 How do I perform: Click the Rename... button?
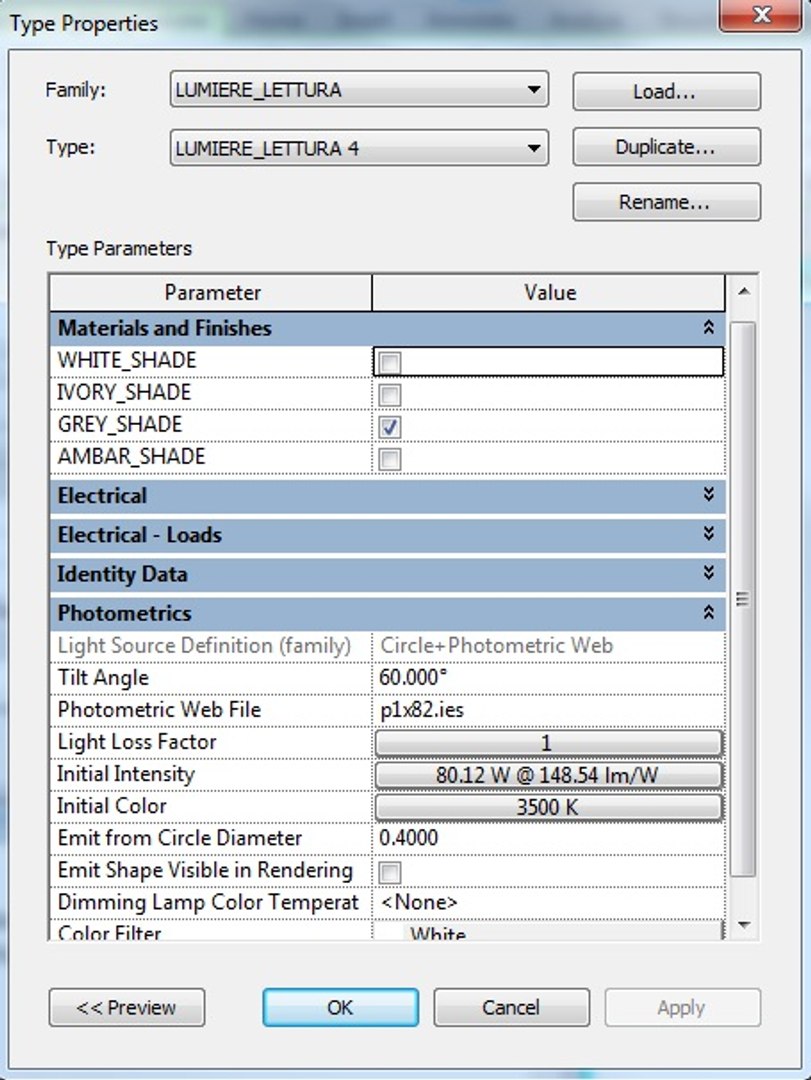[666, 202]
